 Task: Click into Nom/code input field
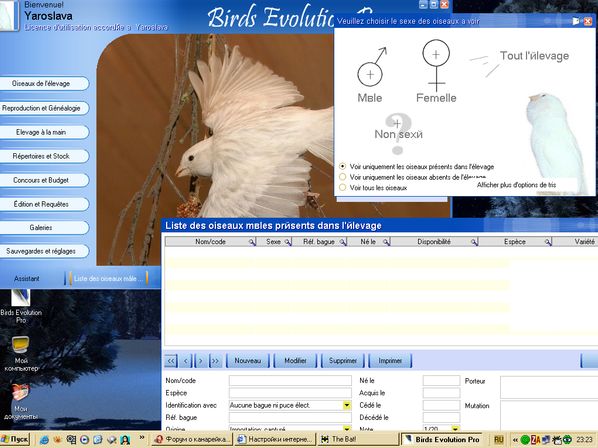[x=290, y=381]
